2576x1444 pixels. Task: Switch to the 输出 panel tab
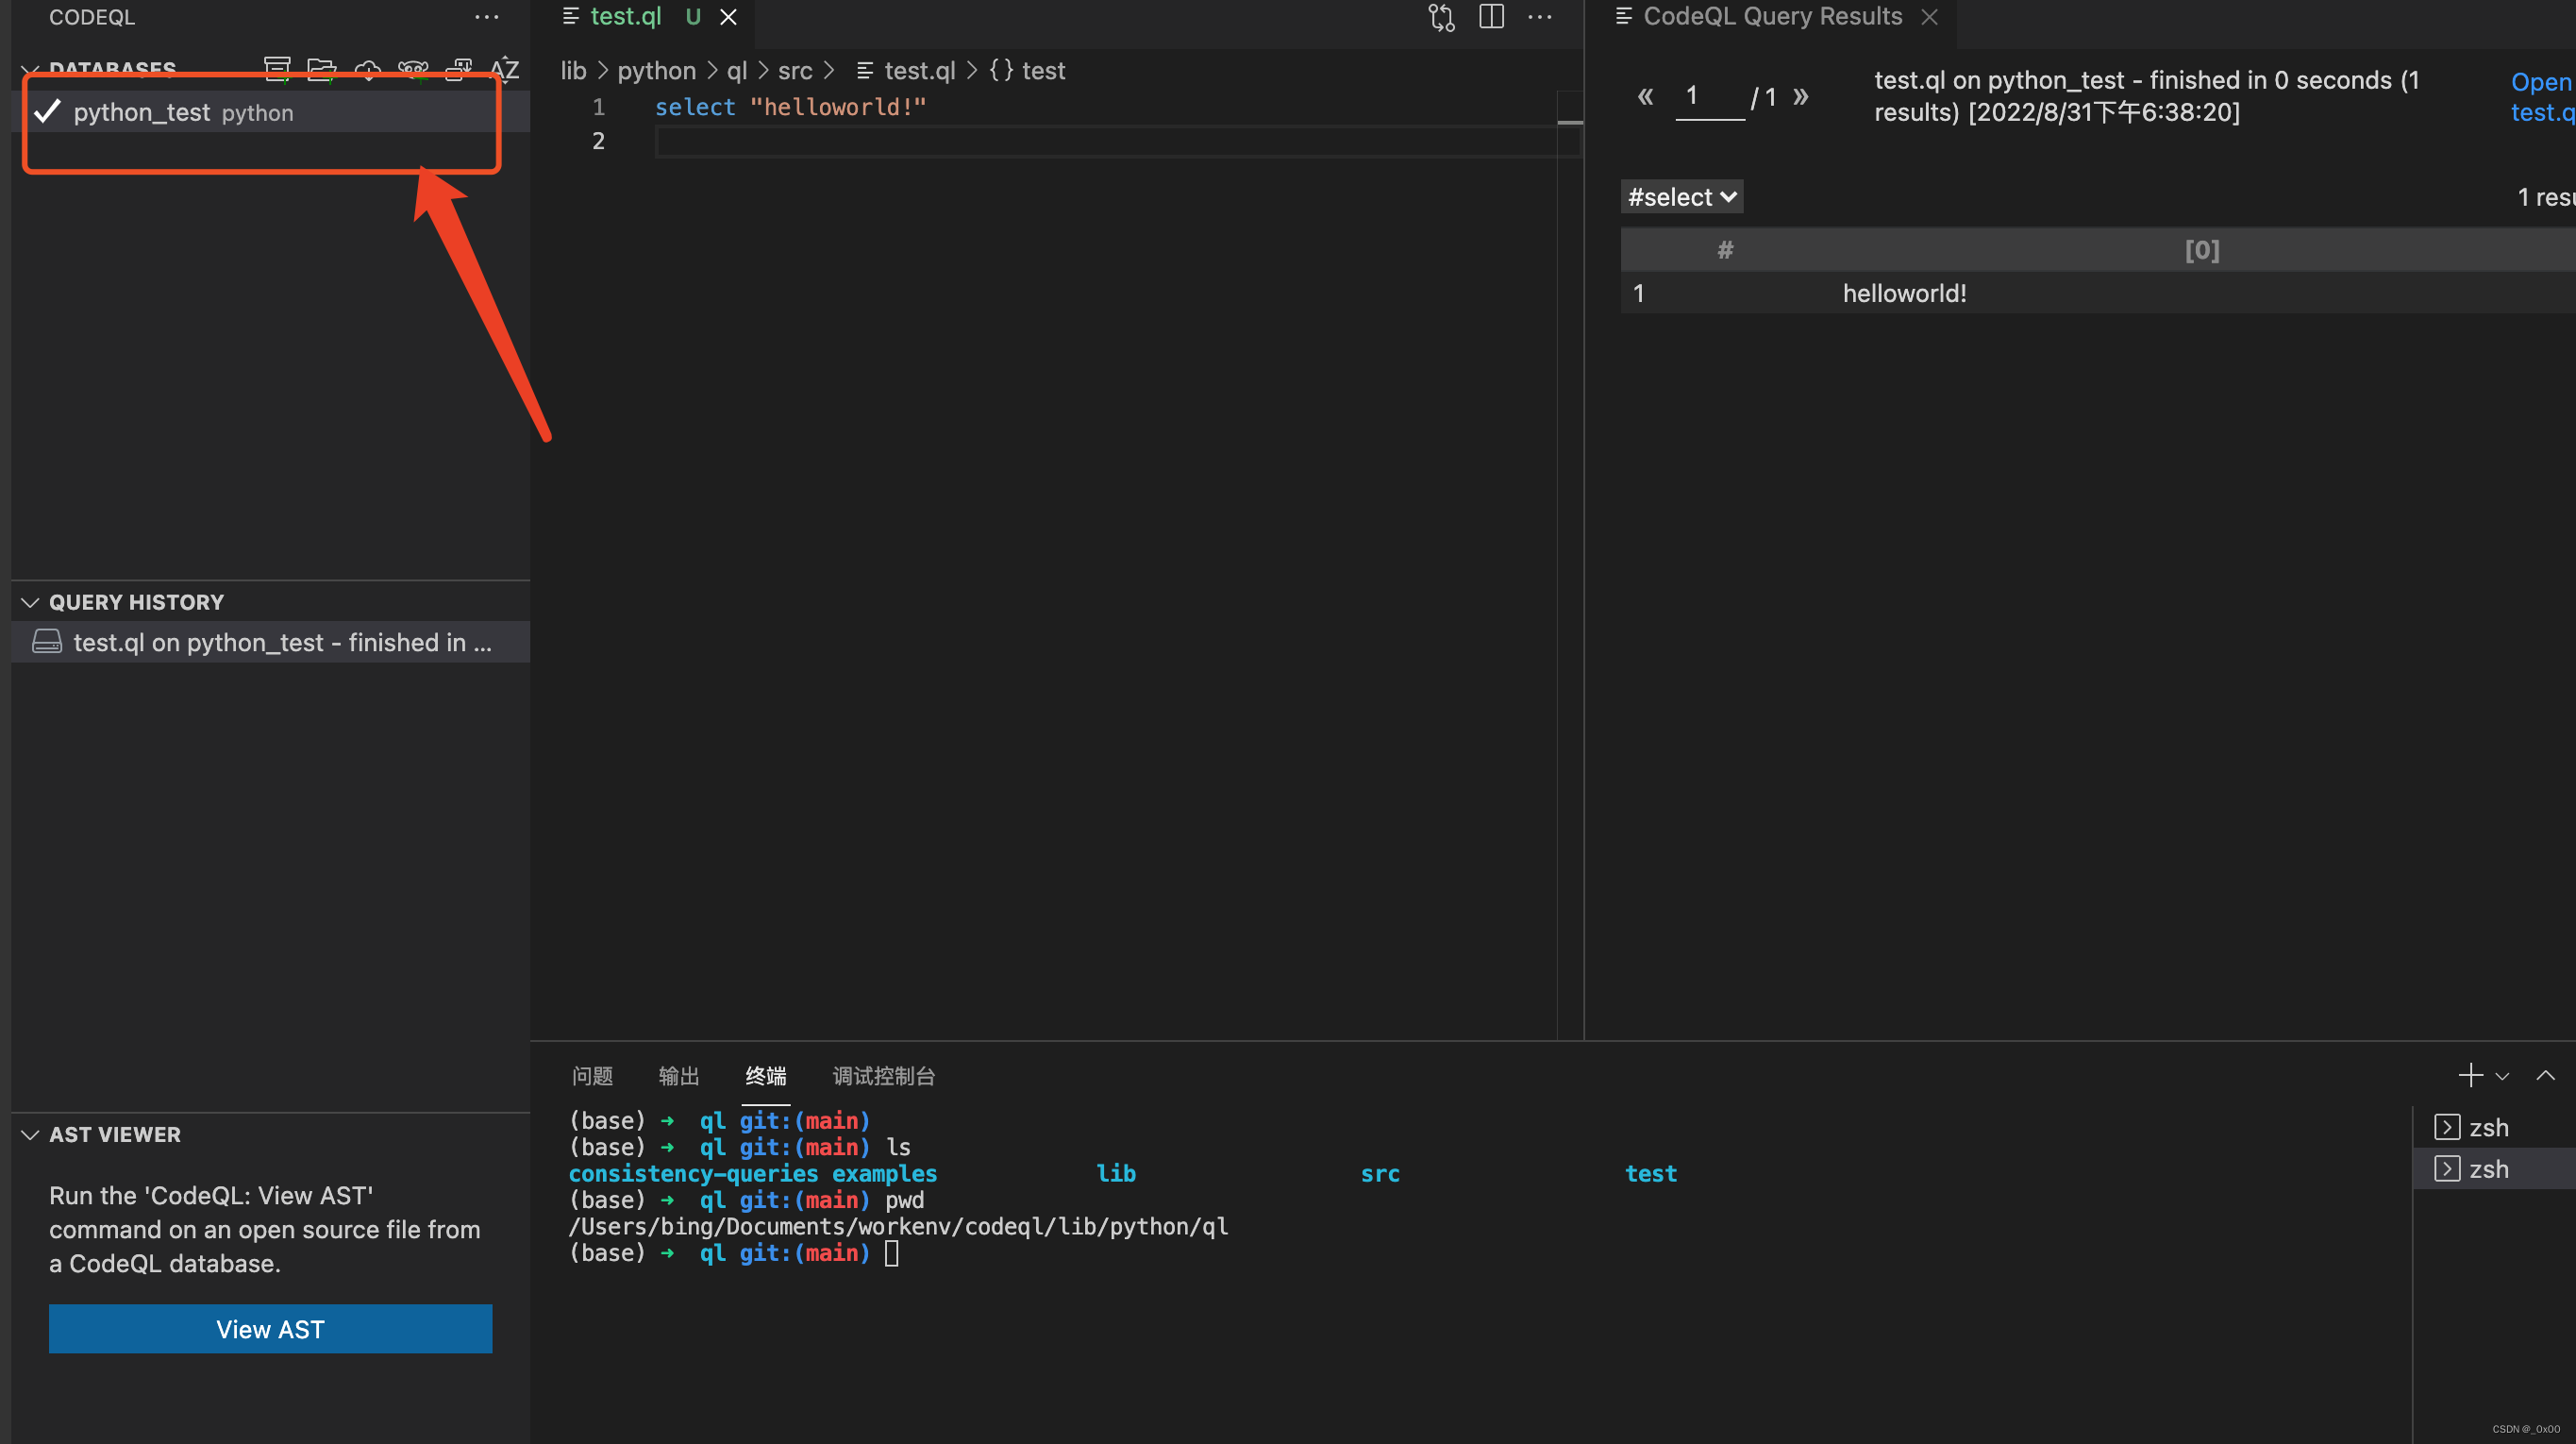coord(678,1076)
